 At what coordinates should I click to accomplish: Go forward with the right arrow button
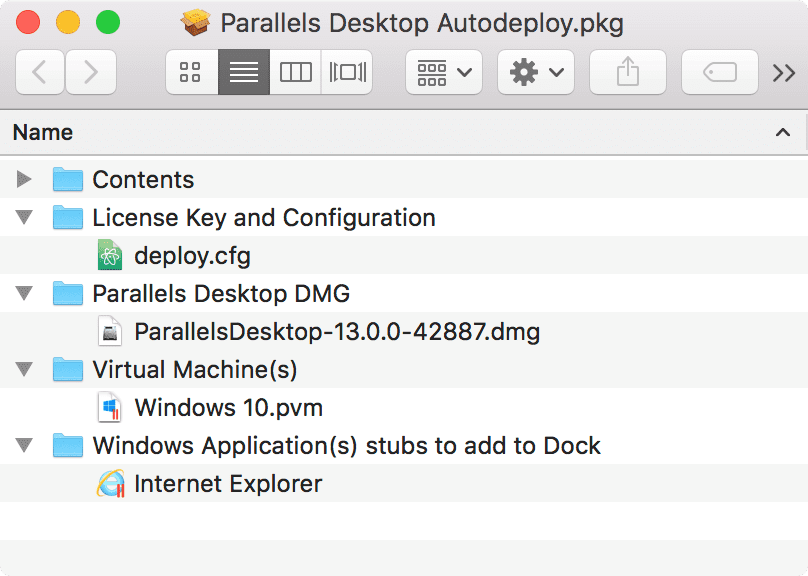[91, 72]
